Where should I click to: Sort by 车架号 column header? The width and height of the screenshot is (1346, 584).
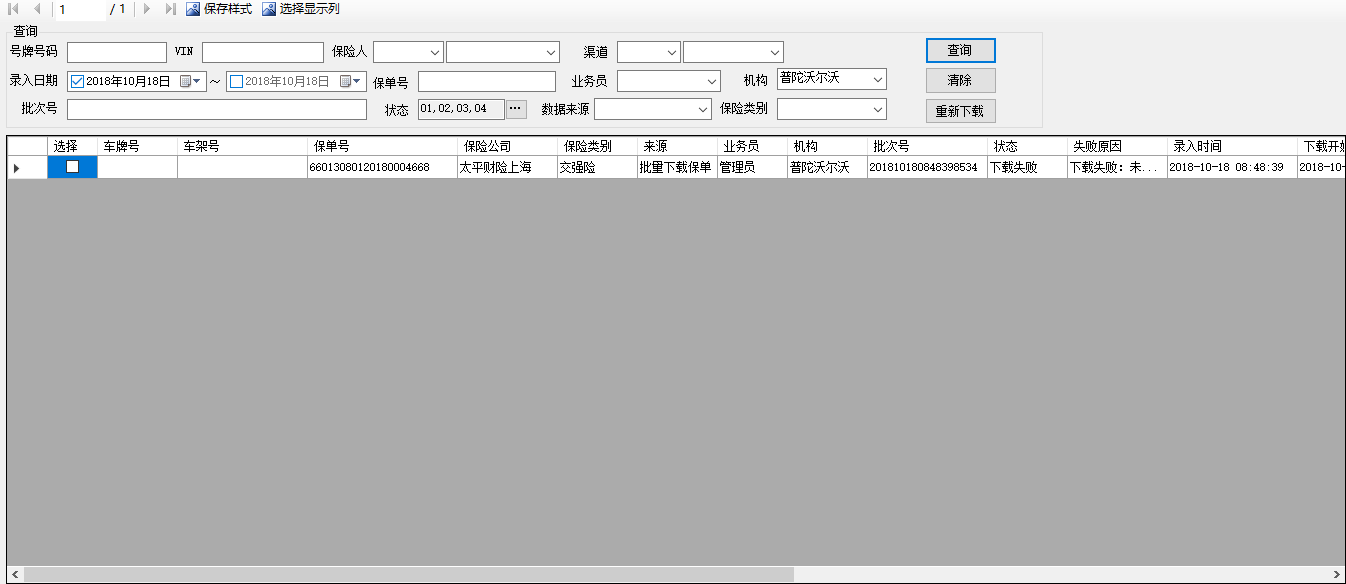click(243, 146)
